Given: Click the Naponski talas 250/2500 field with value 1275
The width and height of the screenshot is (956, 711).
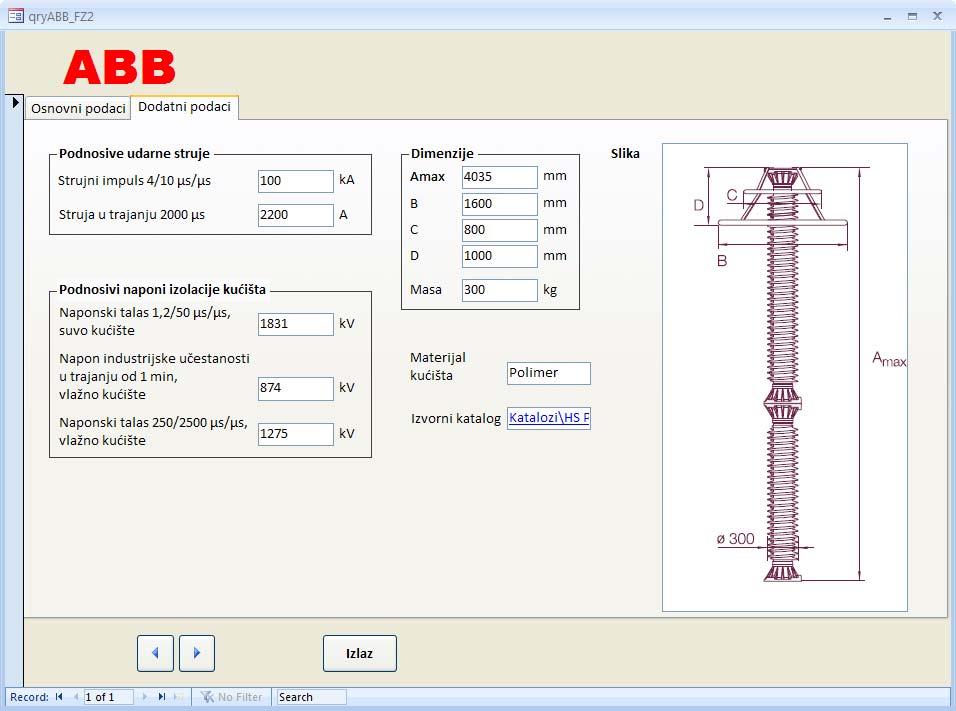Looking at the screenshot, I should (296, 434).
